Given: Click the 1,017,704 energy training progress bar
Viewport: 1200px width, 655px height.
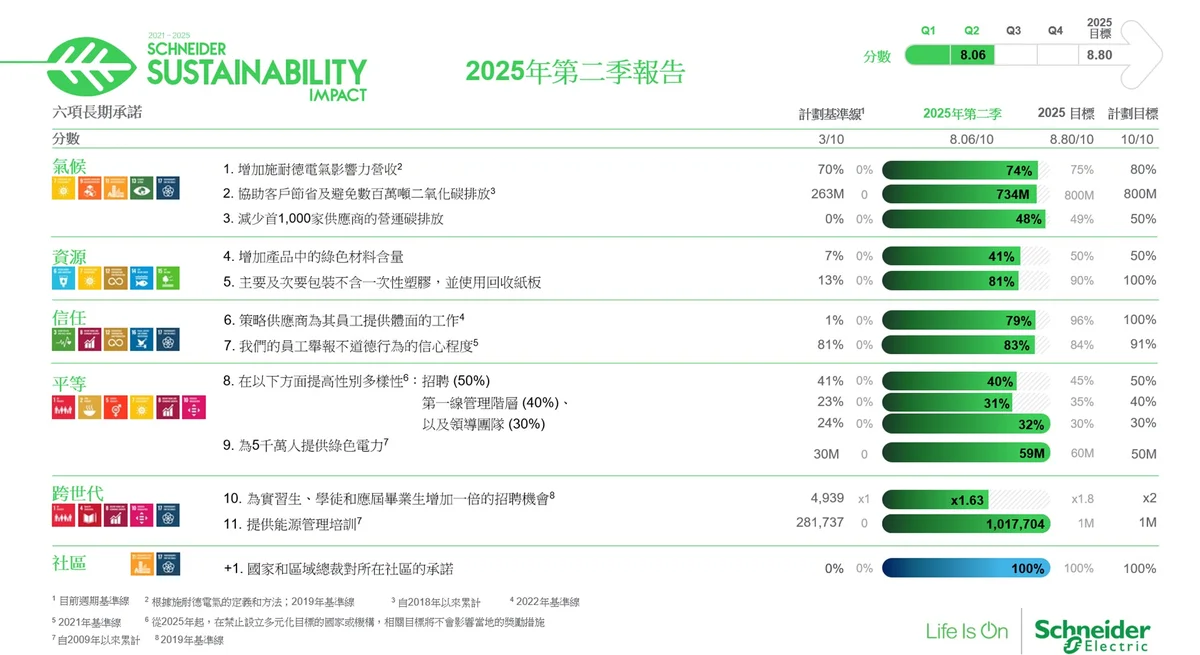Looking at the screenshot, I should click(x=965, y=523).
